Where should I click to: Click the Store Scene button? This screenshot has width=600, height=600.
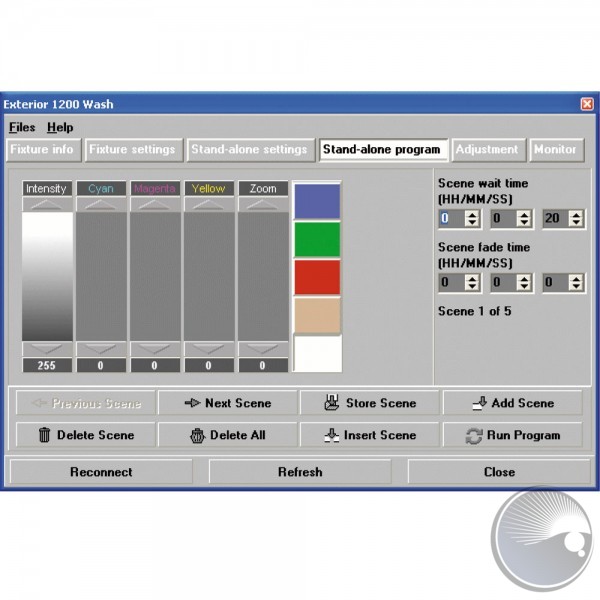tap(370, 403)
